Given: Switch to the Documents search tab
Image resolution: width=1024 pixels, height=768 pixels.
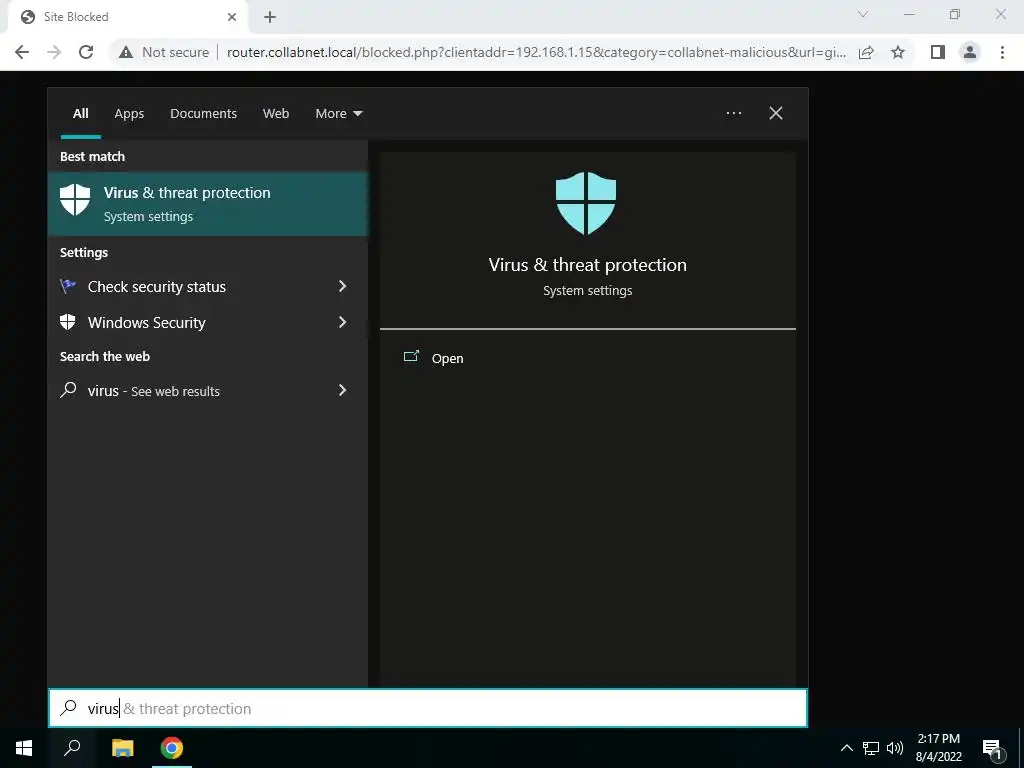Looking at the screenshot, I should [x=203, y=114].
